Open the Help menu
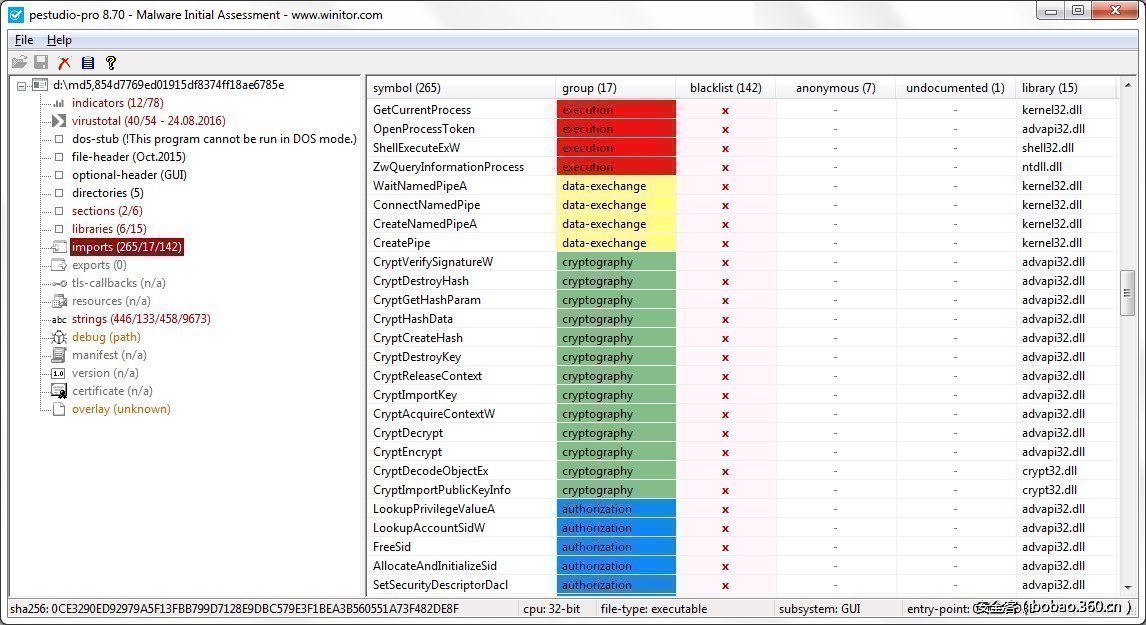The image size is (1146, 625). point(59,40)
